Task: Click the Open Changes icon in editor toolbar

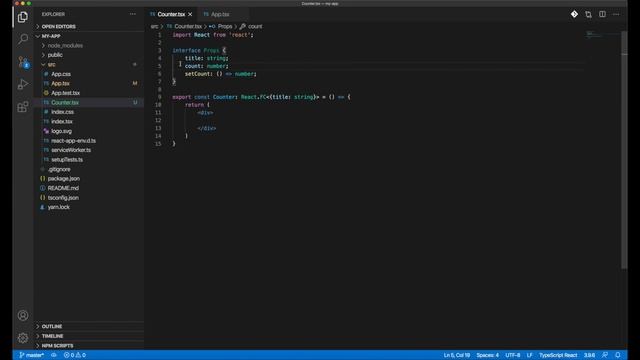Action: 588,14
